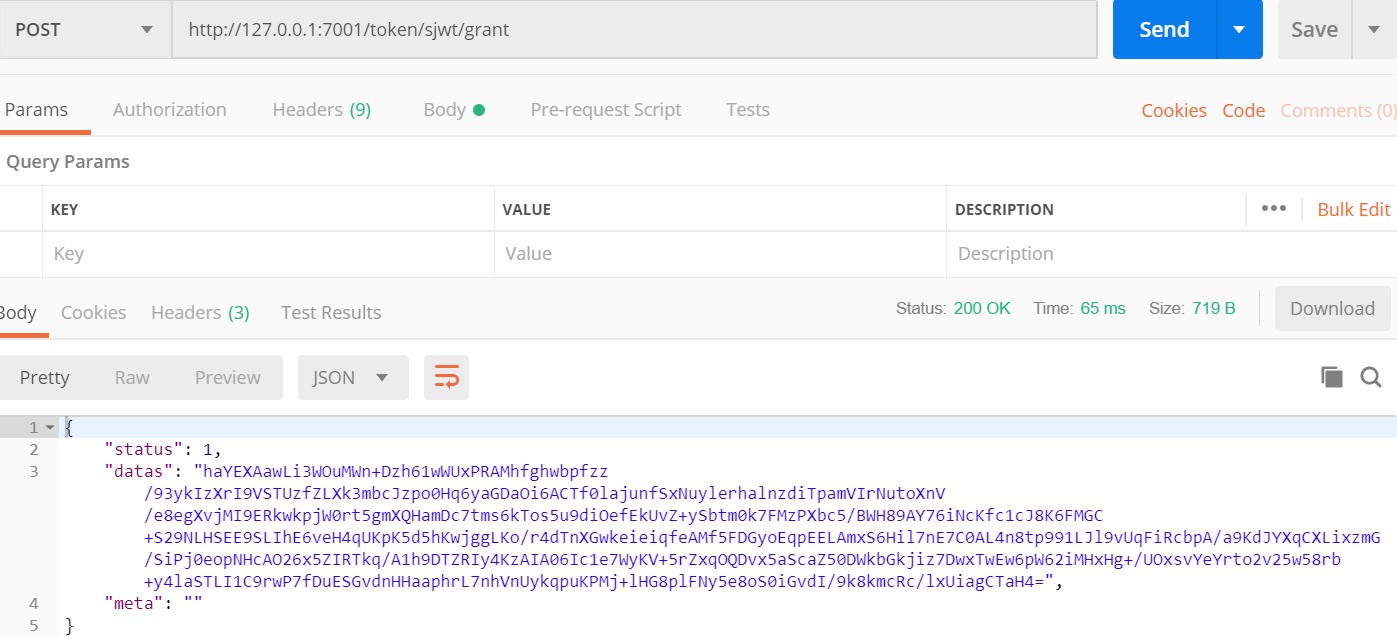Open Comments panel
The image size is (1397, 637).
pos(1337,110)
